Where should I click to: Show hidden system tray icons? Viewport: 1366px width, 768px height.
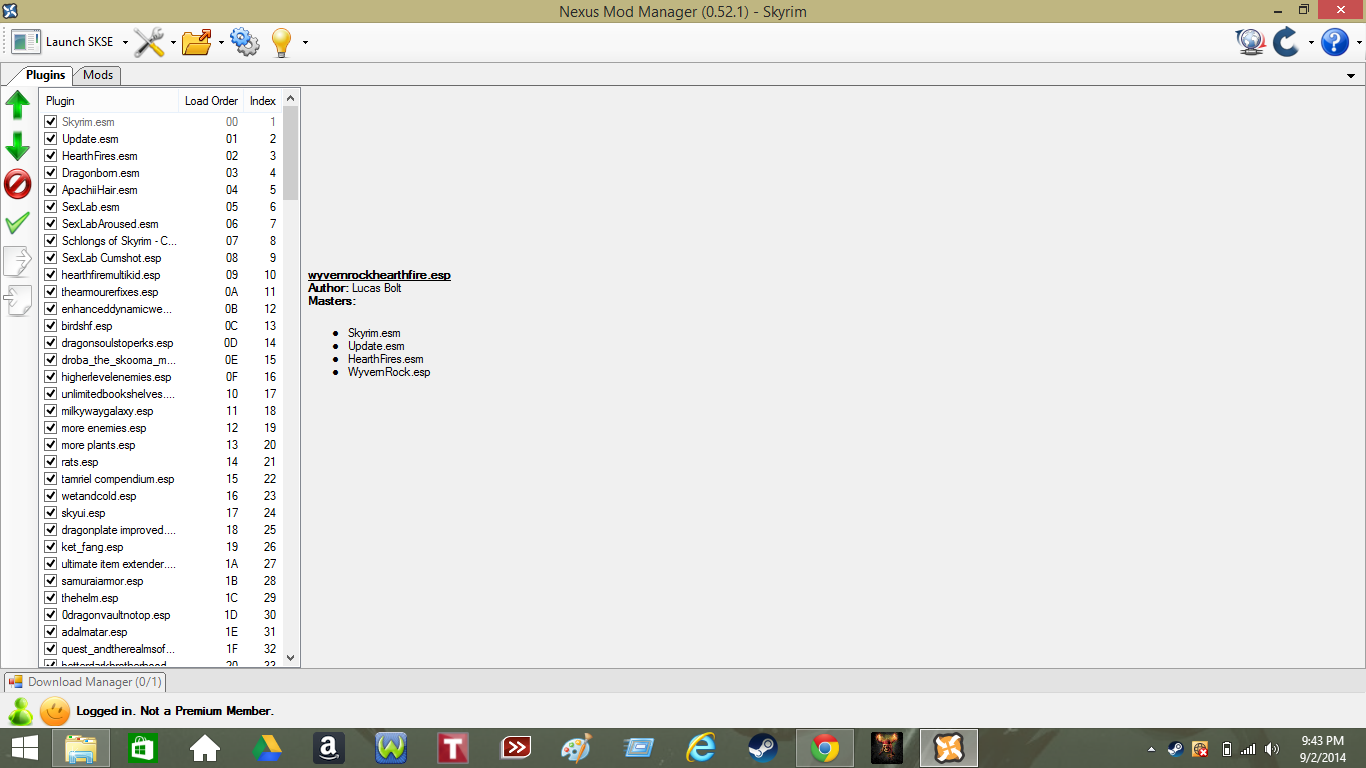1151,748
